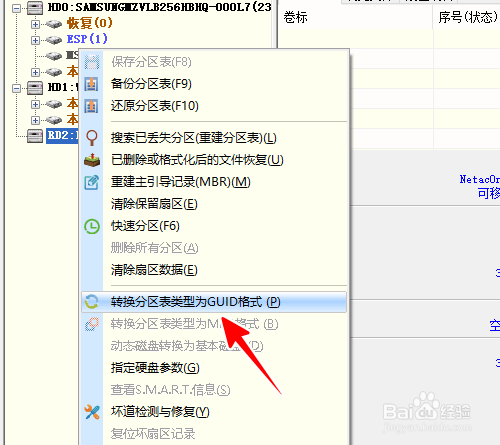Click the ESP(1) partition drive icon
Image resolution: width=500 pixels, height=445 pixels.
click(x=54, y=40)
